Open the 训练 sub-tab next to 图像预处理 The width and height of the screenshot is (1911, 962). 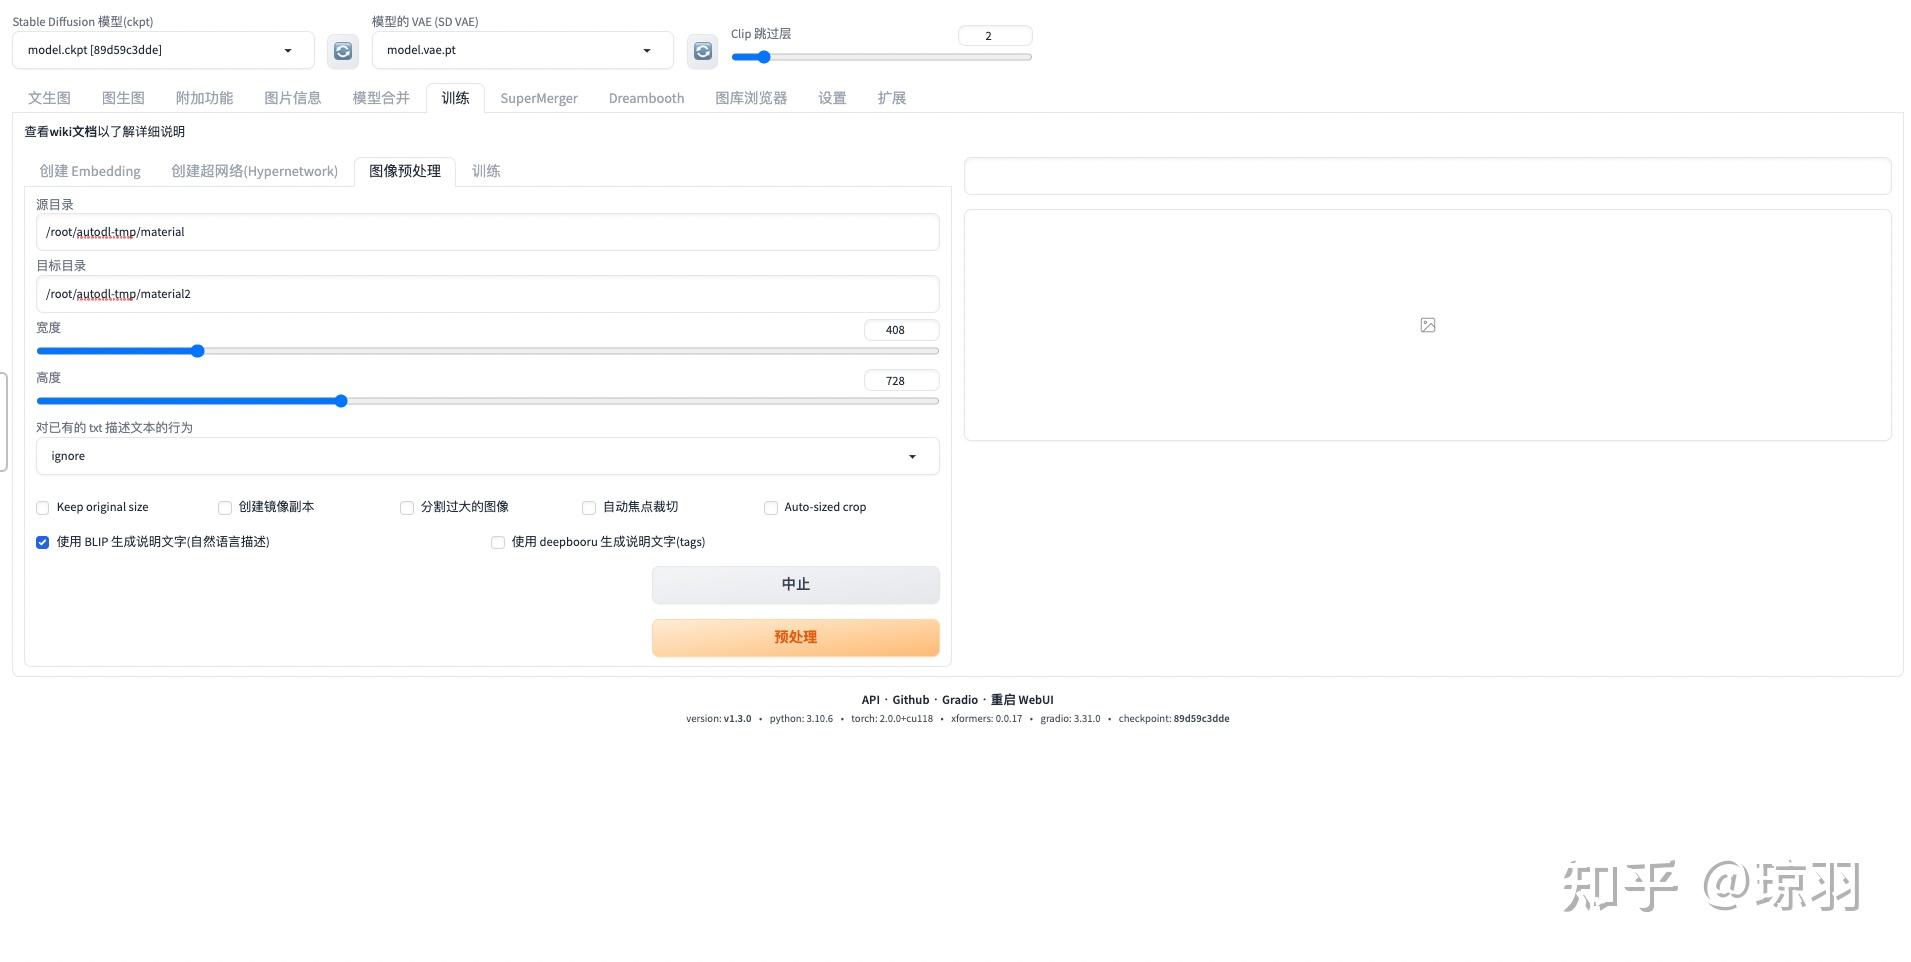coord(486,171)
